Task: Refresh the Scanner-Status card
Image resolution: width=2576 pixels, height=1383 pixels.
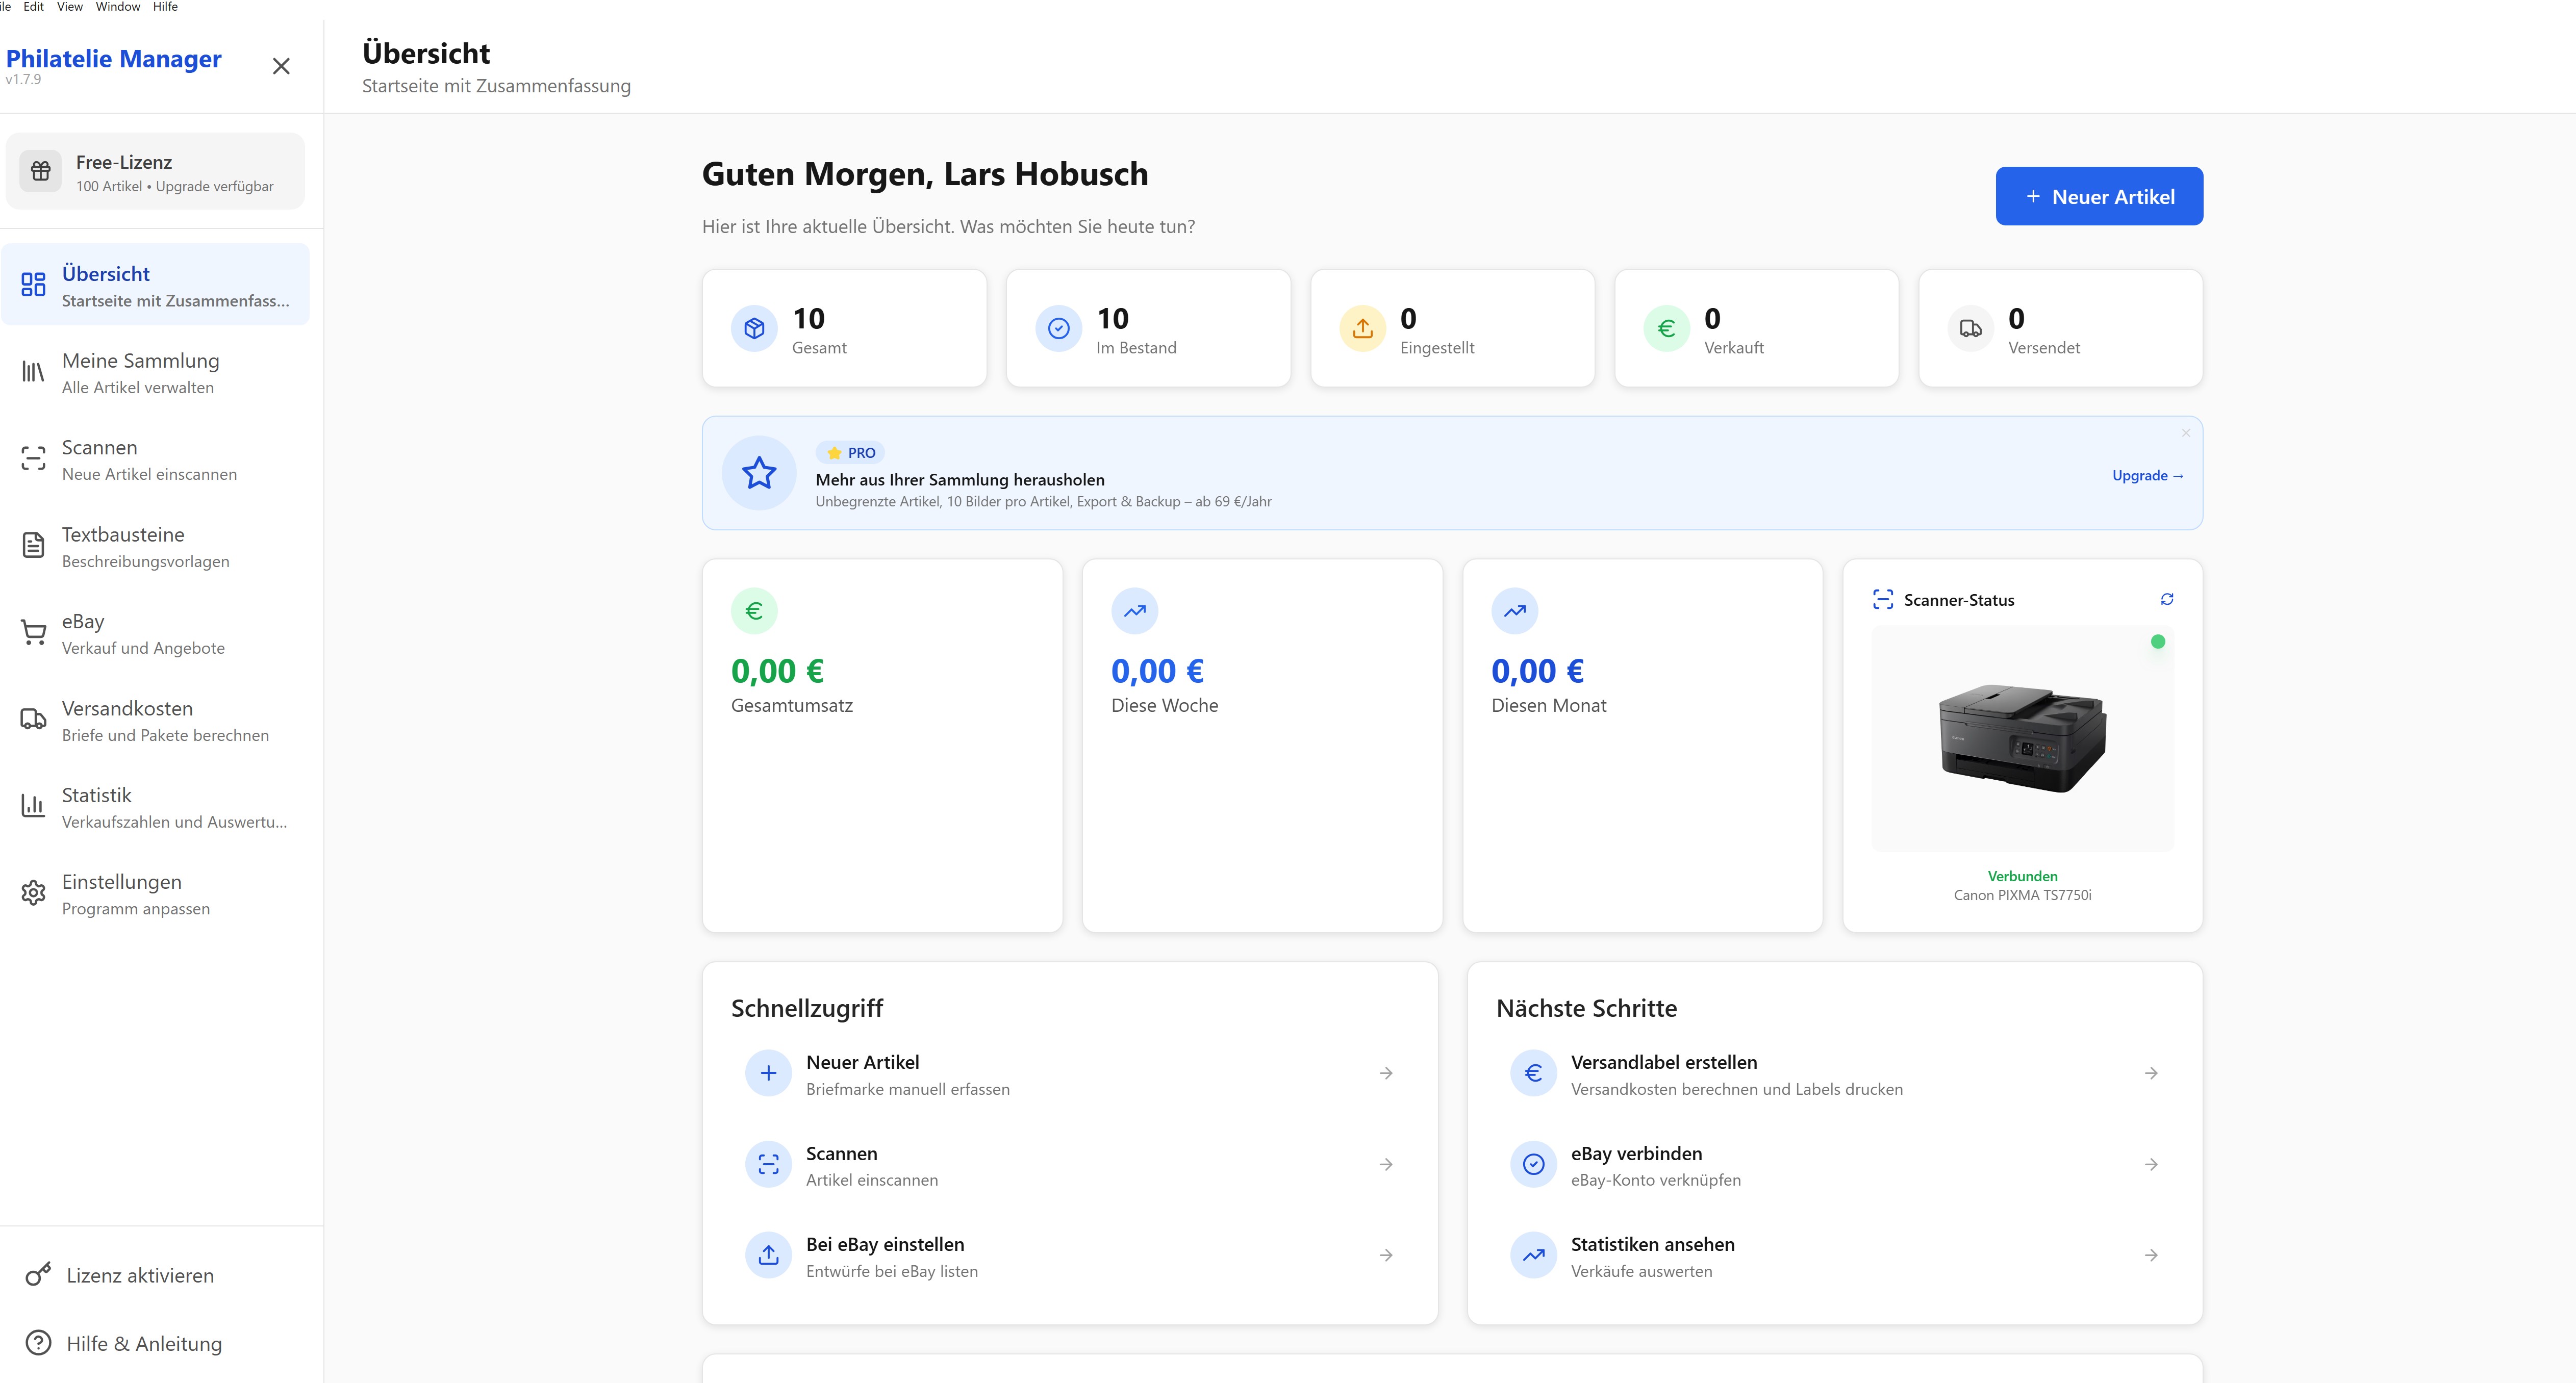Action: click(2166, 599)
